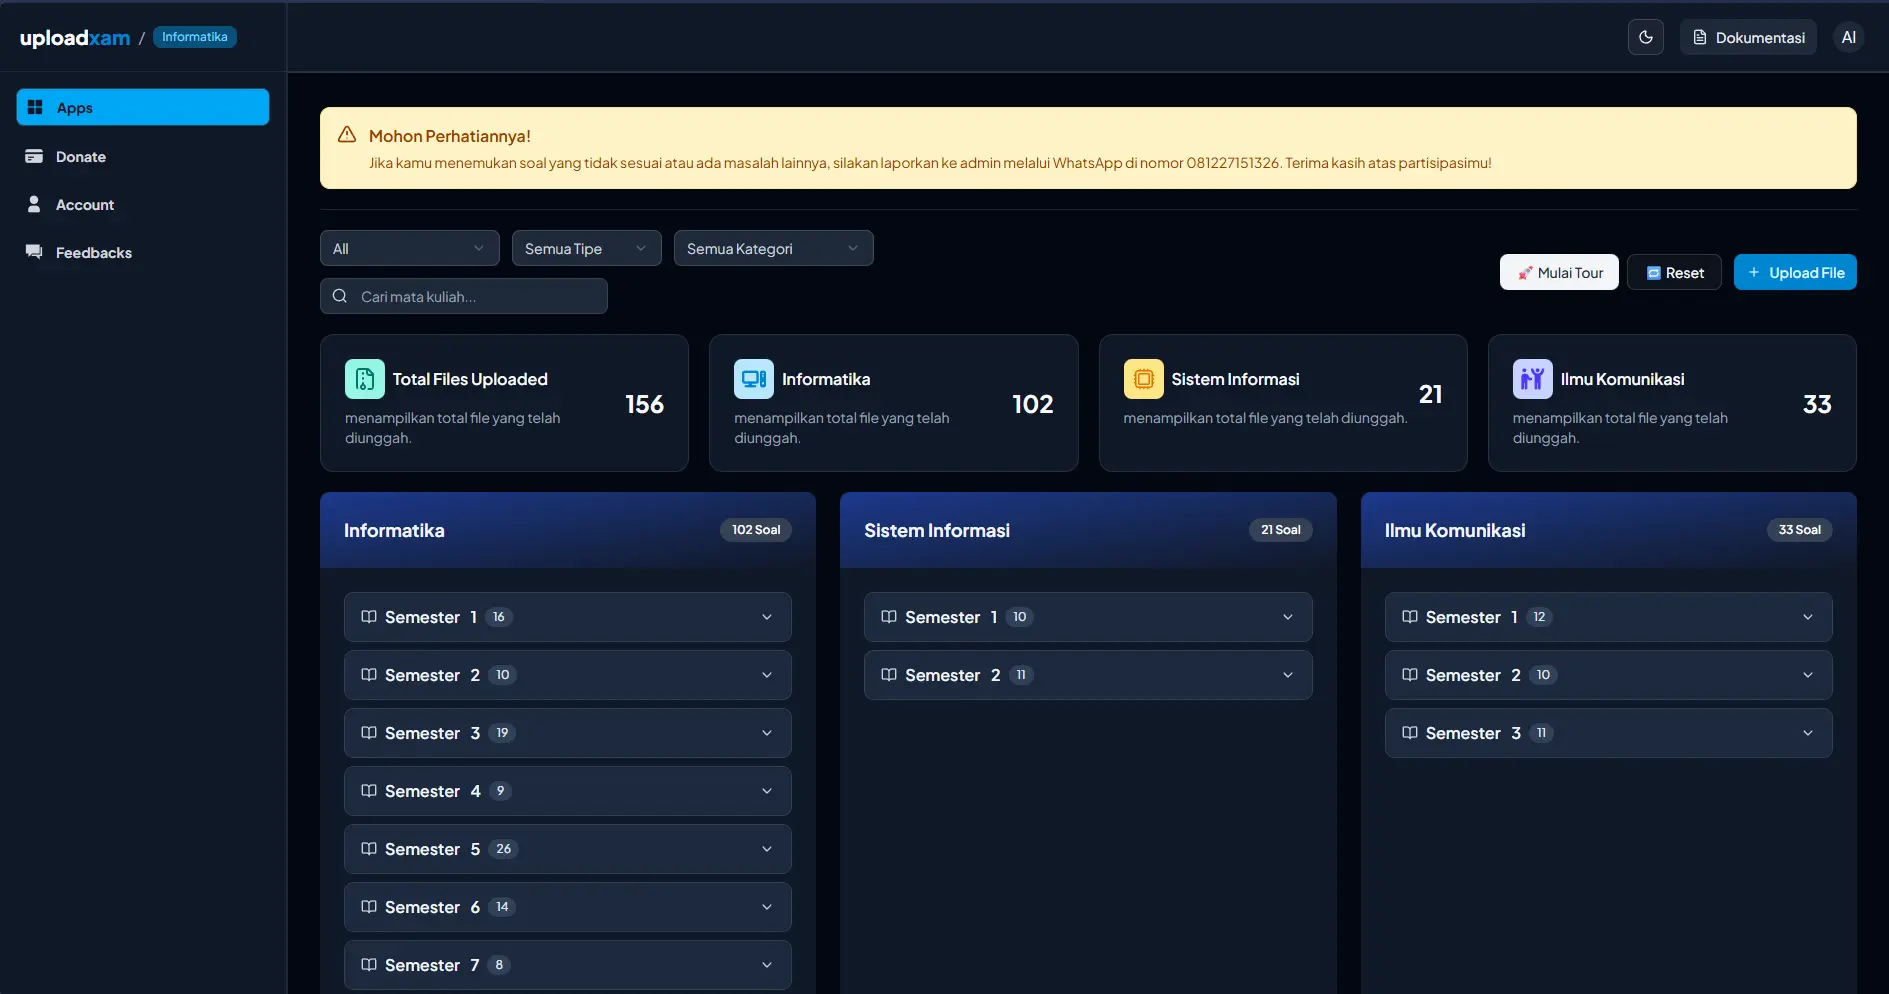
Task: Click the warning triangle icon in alert
Action: click(x=347, y=135)
